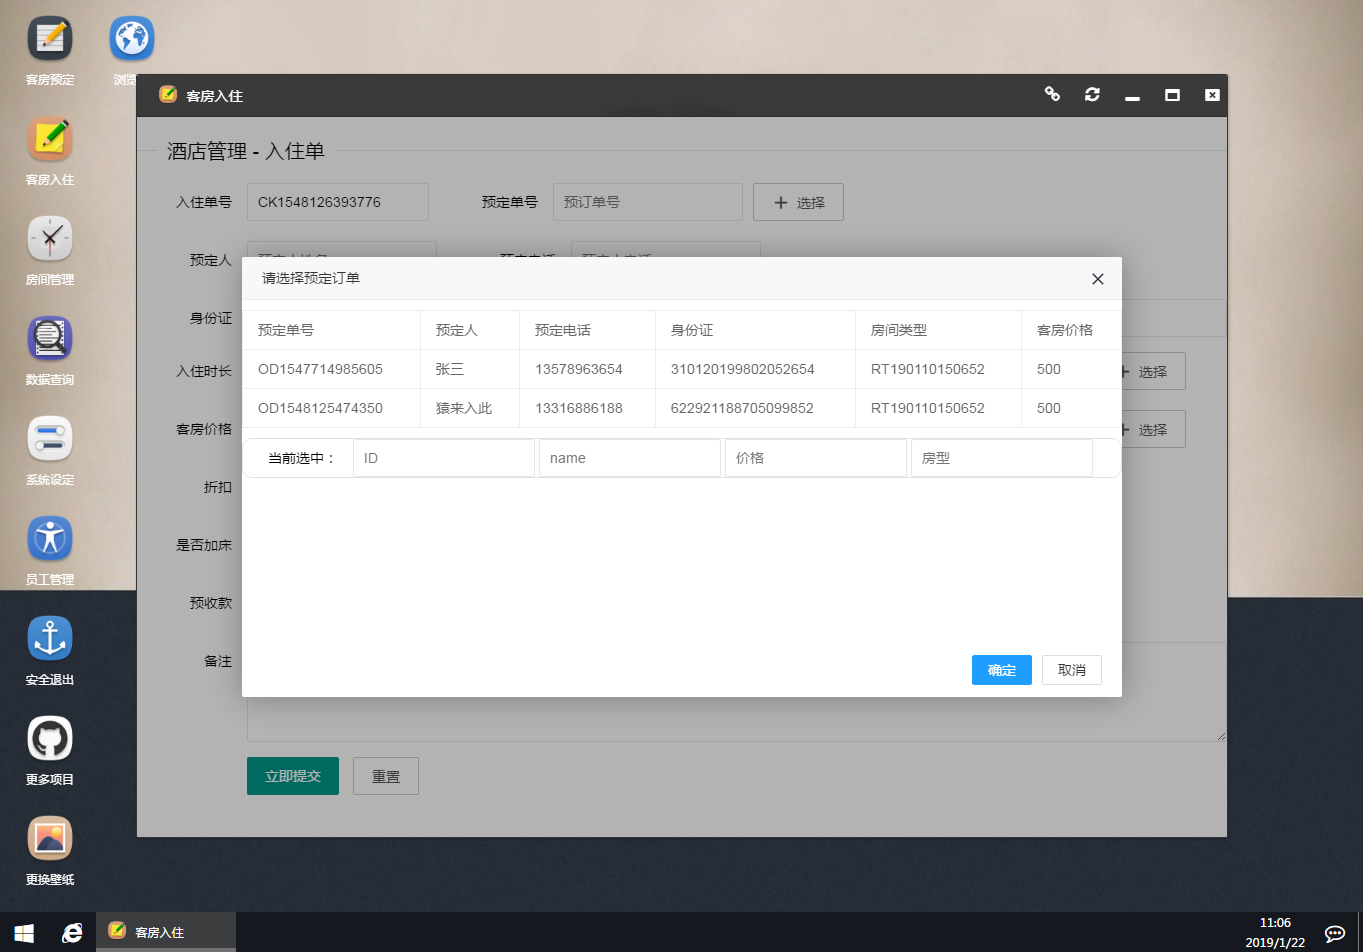Close the 请选择预定订单 dialog
This screenshot has width=1363, height=952.
[x=1097, y=279]
